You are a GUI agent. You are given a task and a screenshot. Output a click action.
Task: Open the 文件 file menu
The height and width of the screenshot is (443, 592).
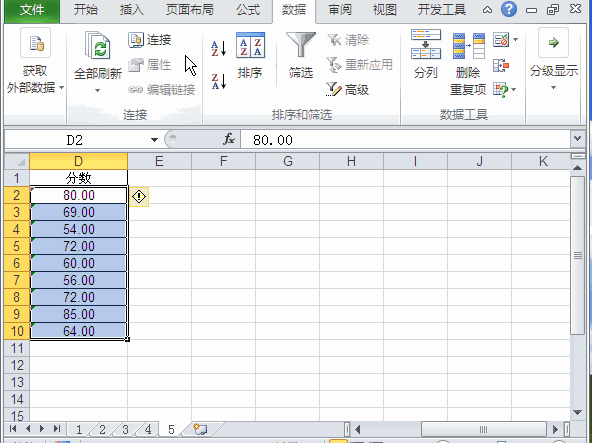[x=32, y=10]
